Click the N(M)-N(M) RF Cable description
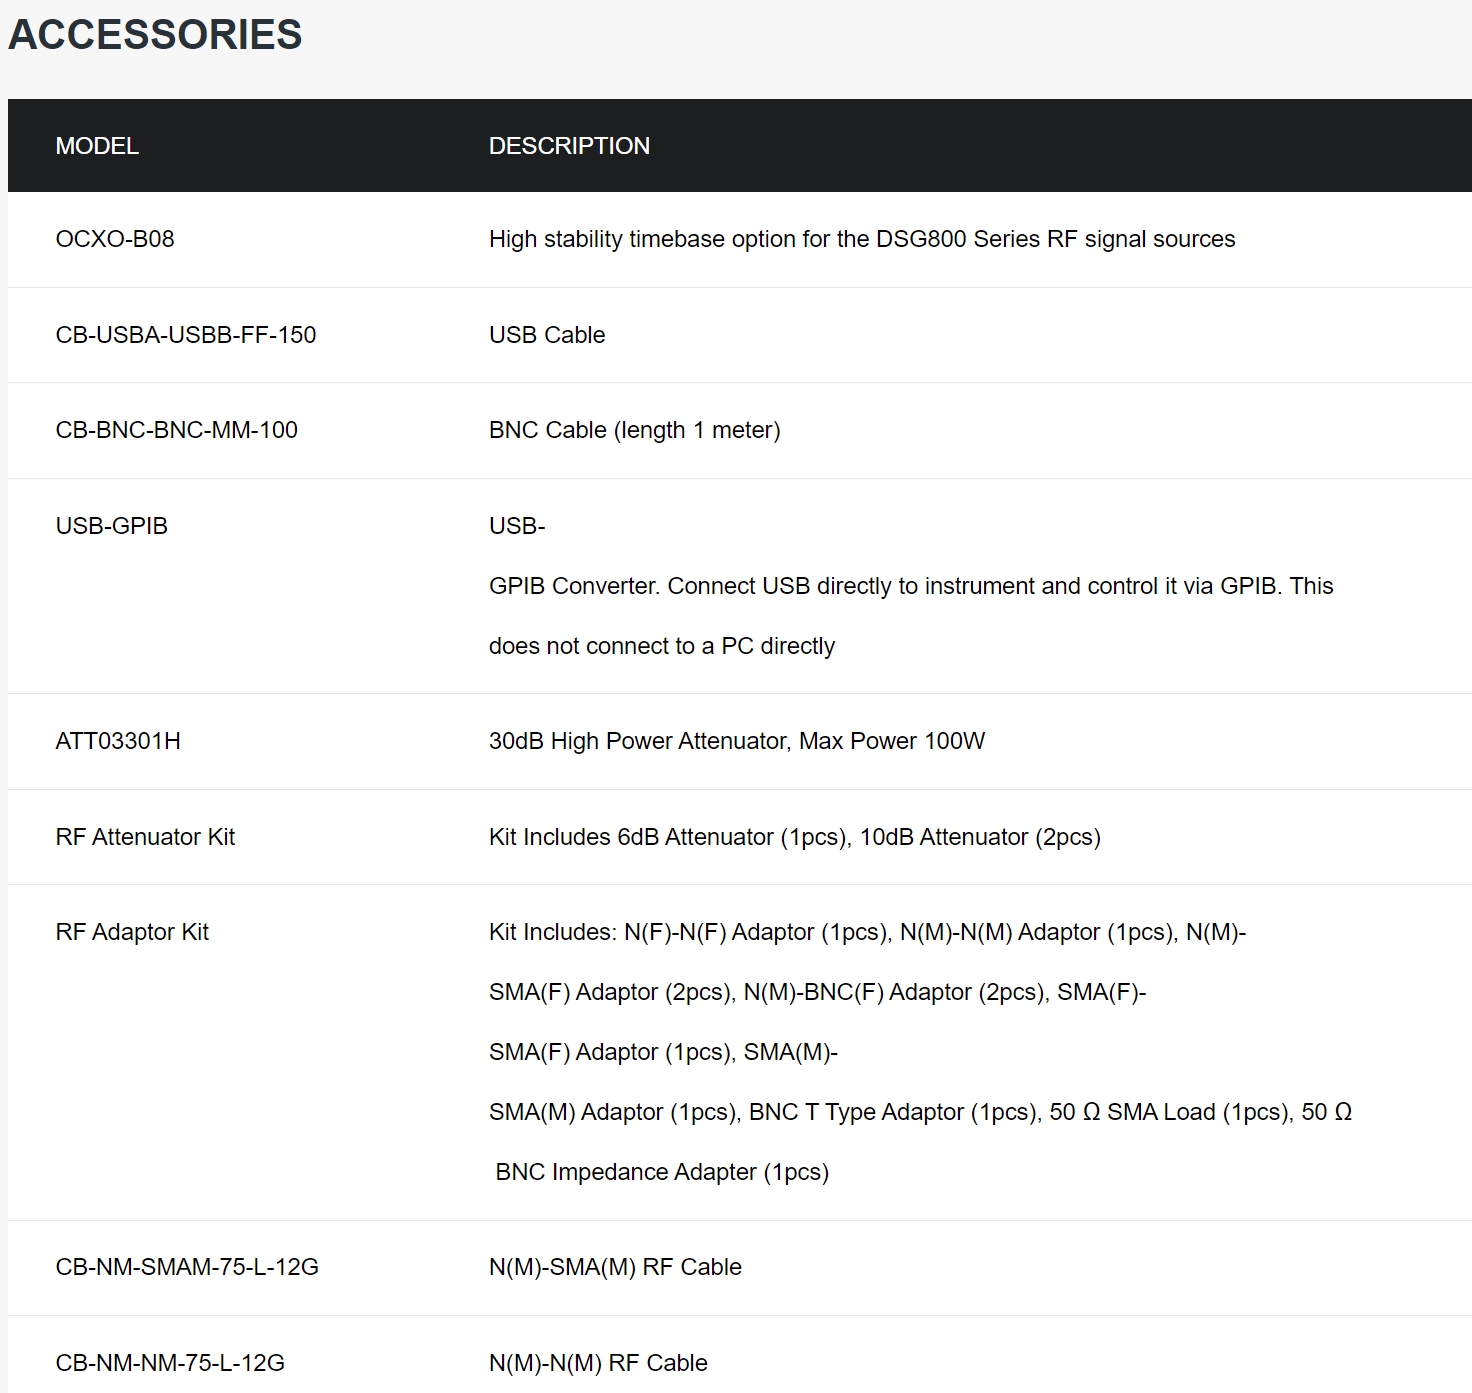This screenshot has height=1393, width=1472. 598,1363
